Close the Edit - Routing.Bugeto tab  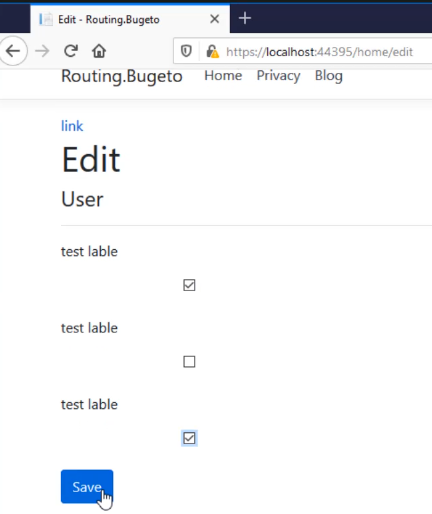point(215,19)
